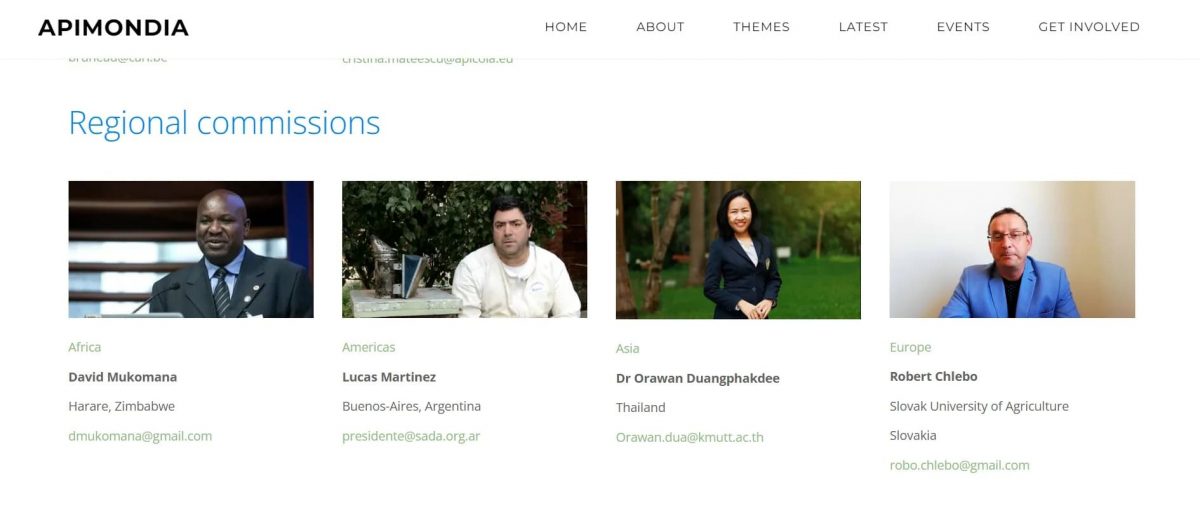
Task: Open the LATEST menu item
Action: coord(863,27)
